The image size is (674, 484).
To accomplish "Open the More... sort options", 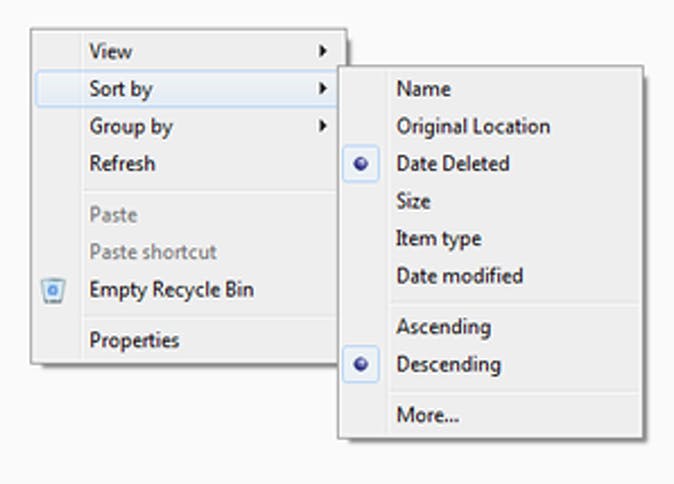I will 427,415.
